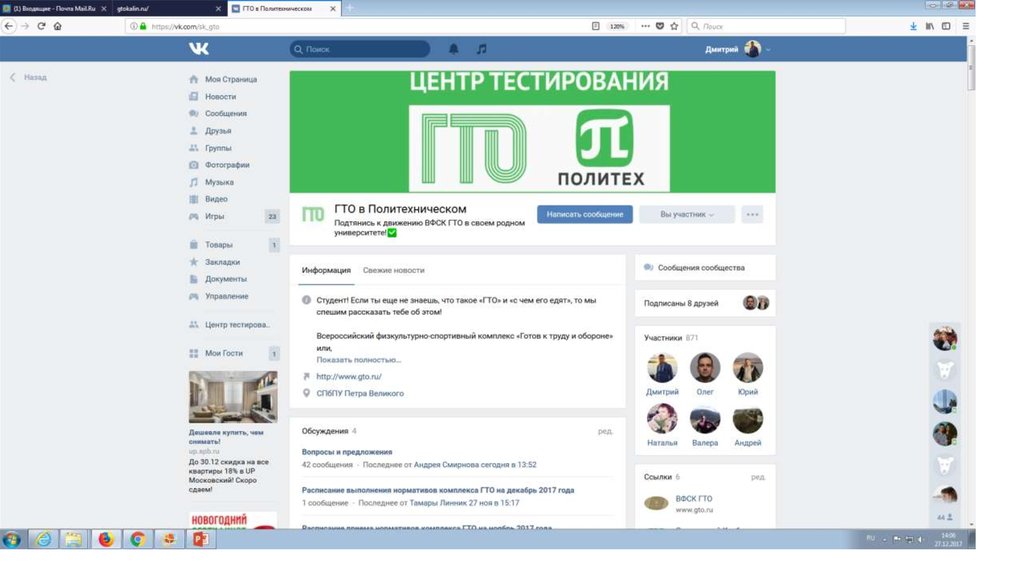Screen dimensions: 1024x574
Task: Open the December 2017 schedule discussion
Action: (x=438, y=490)
